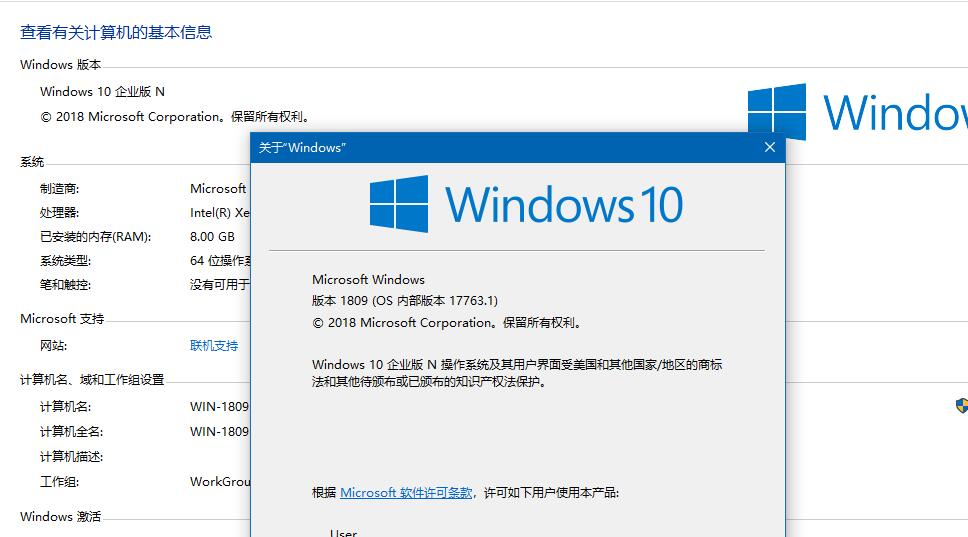Screen dimensions: 968x537
Task: Select the Windows 激活 section header
Action: 60,517
